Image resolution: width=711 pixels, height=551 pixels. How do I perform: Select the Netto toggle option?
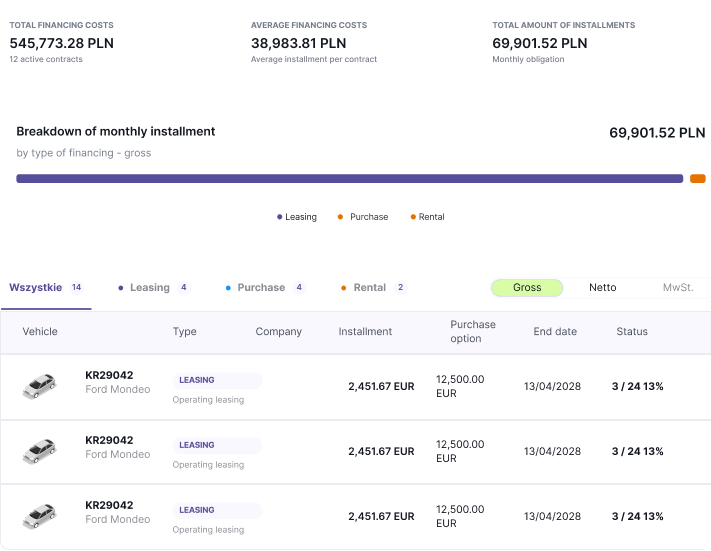pyautogui.click(x=603, y=288)
